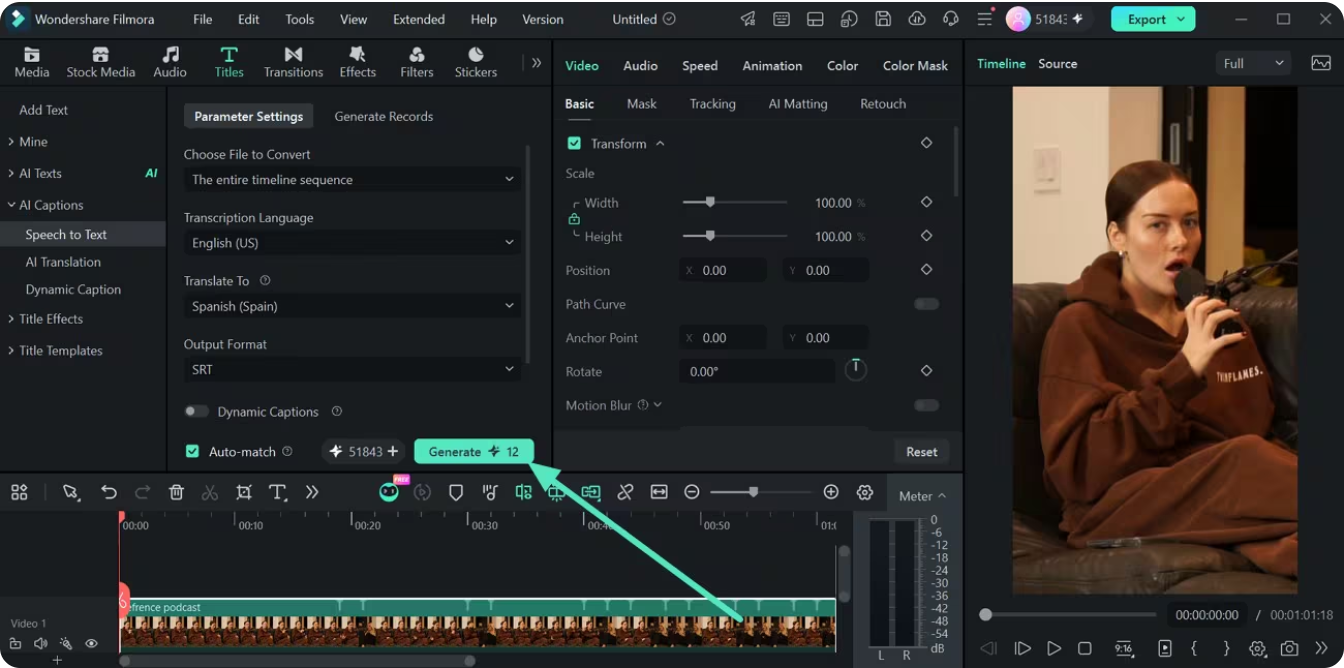The height and width of the screenshot is (668, 1344).
Task: Open the Full preview quality dropdown
Action: [x=1254, y=63]
